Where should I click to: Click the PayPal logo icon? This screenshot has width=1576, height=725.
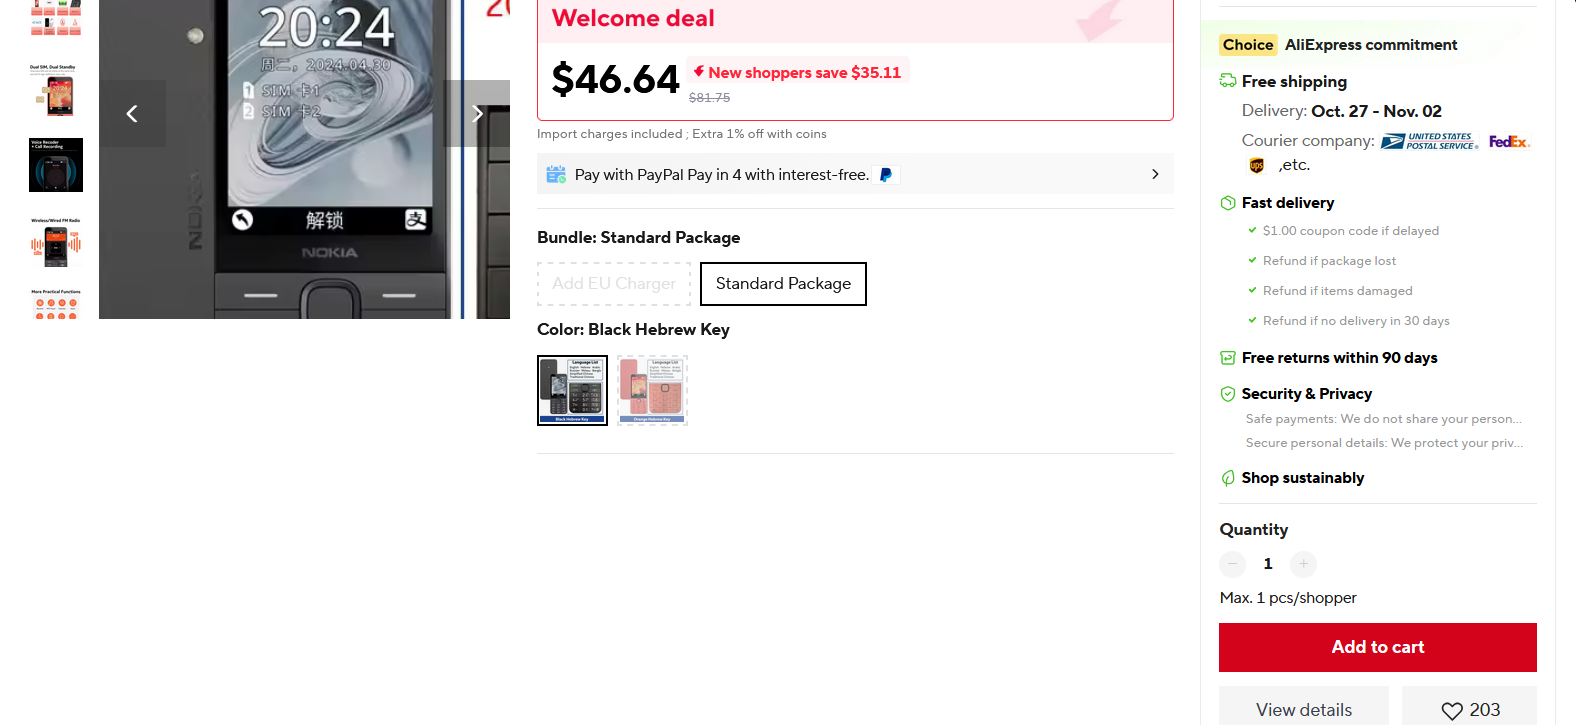(886, 175)
